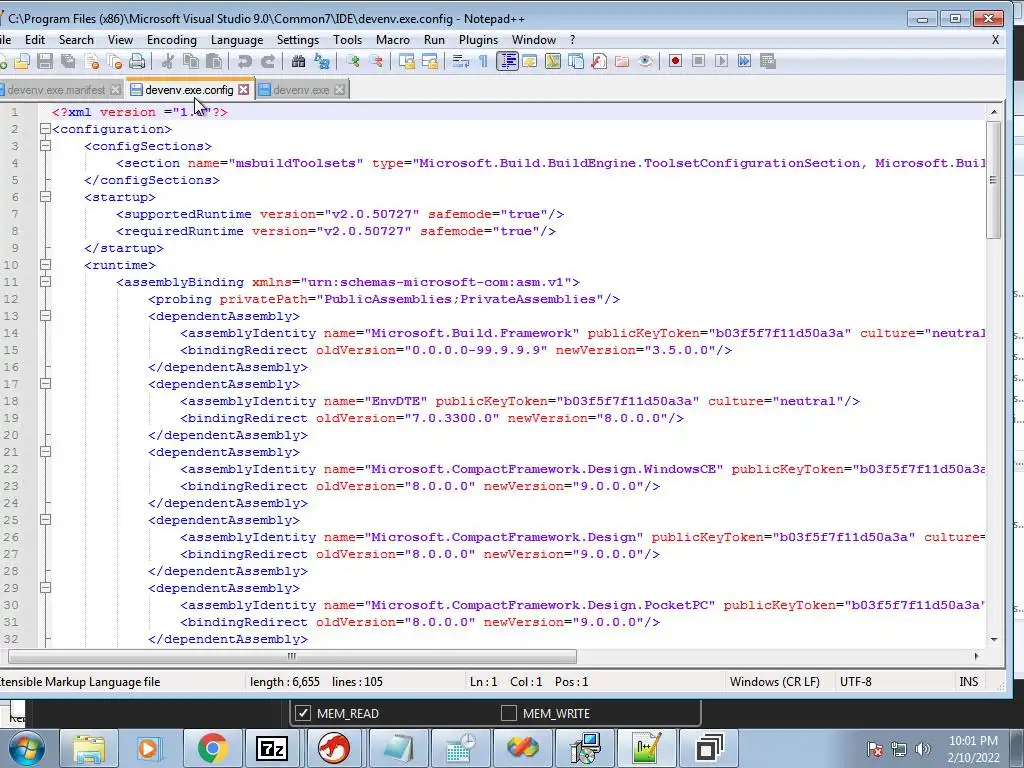Toggle Word wrap toolbar icon

pos(460,61)
